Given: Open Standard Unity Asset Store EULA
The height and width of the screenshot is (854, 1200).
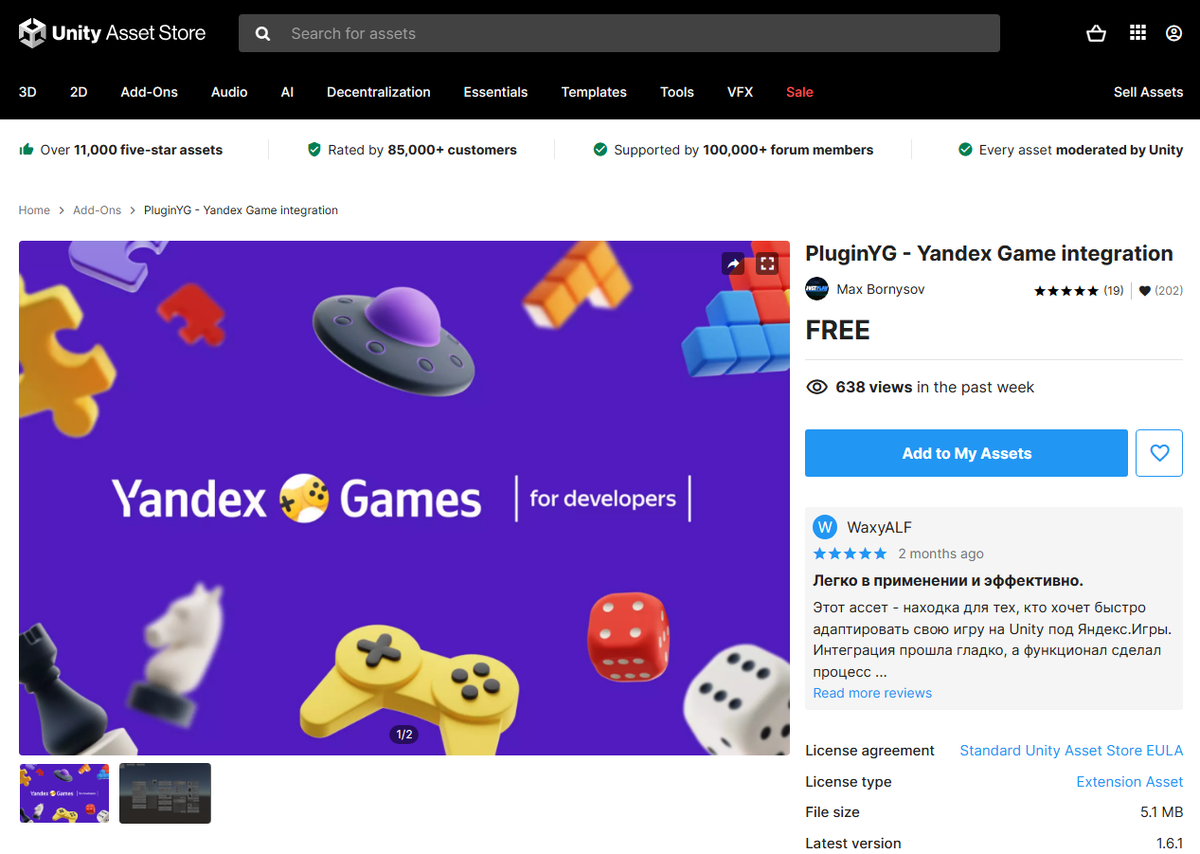Looking at the screenshot, I should pos(1071,750).
